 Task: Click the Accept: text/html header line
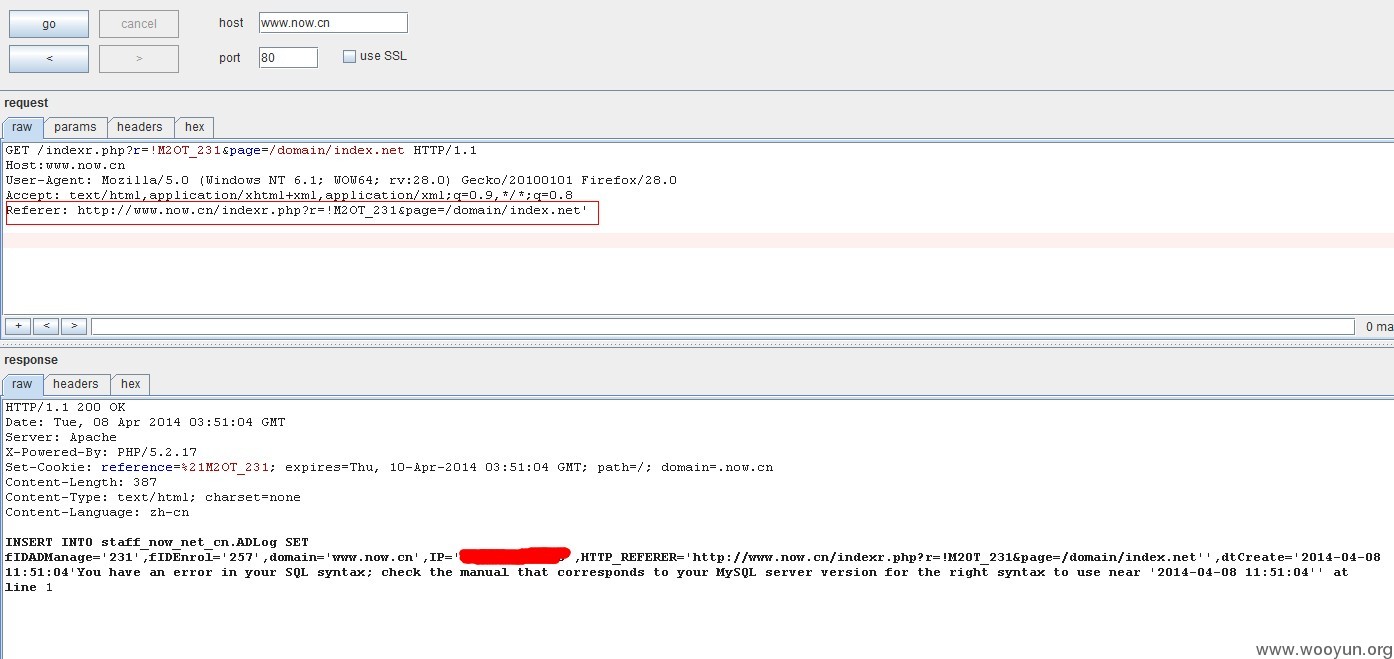click(289, 196)
